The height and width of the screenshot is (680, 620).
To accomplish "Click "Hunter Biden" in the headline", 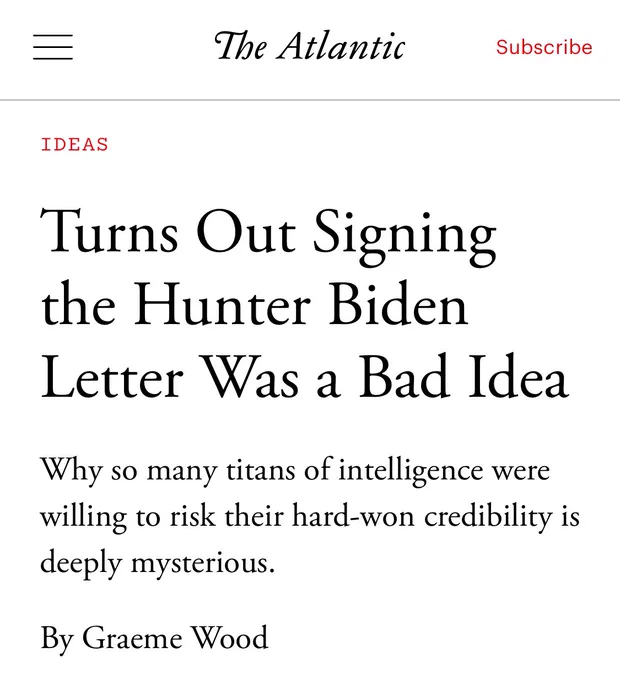I will [x=300, y=305].
